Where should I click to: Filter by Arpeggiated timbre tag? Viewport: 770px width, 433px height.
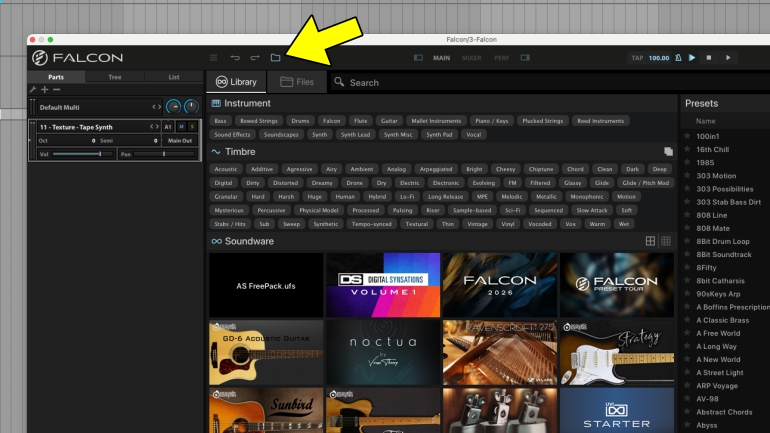pos(436,169)
